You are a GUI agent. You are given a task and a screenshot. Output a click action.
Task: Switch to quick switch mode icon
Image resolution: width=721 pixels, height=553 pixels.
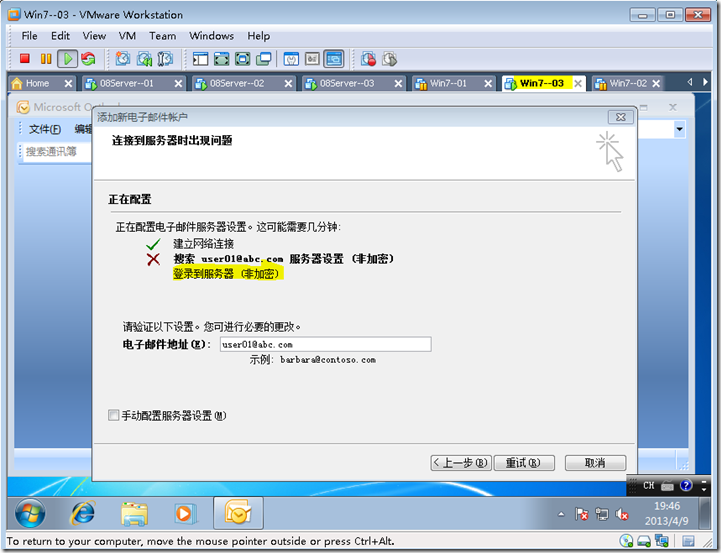[222, 59]
